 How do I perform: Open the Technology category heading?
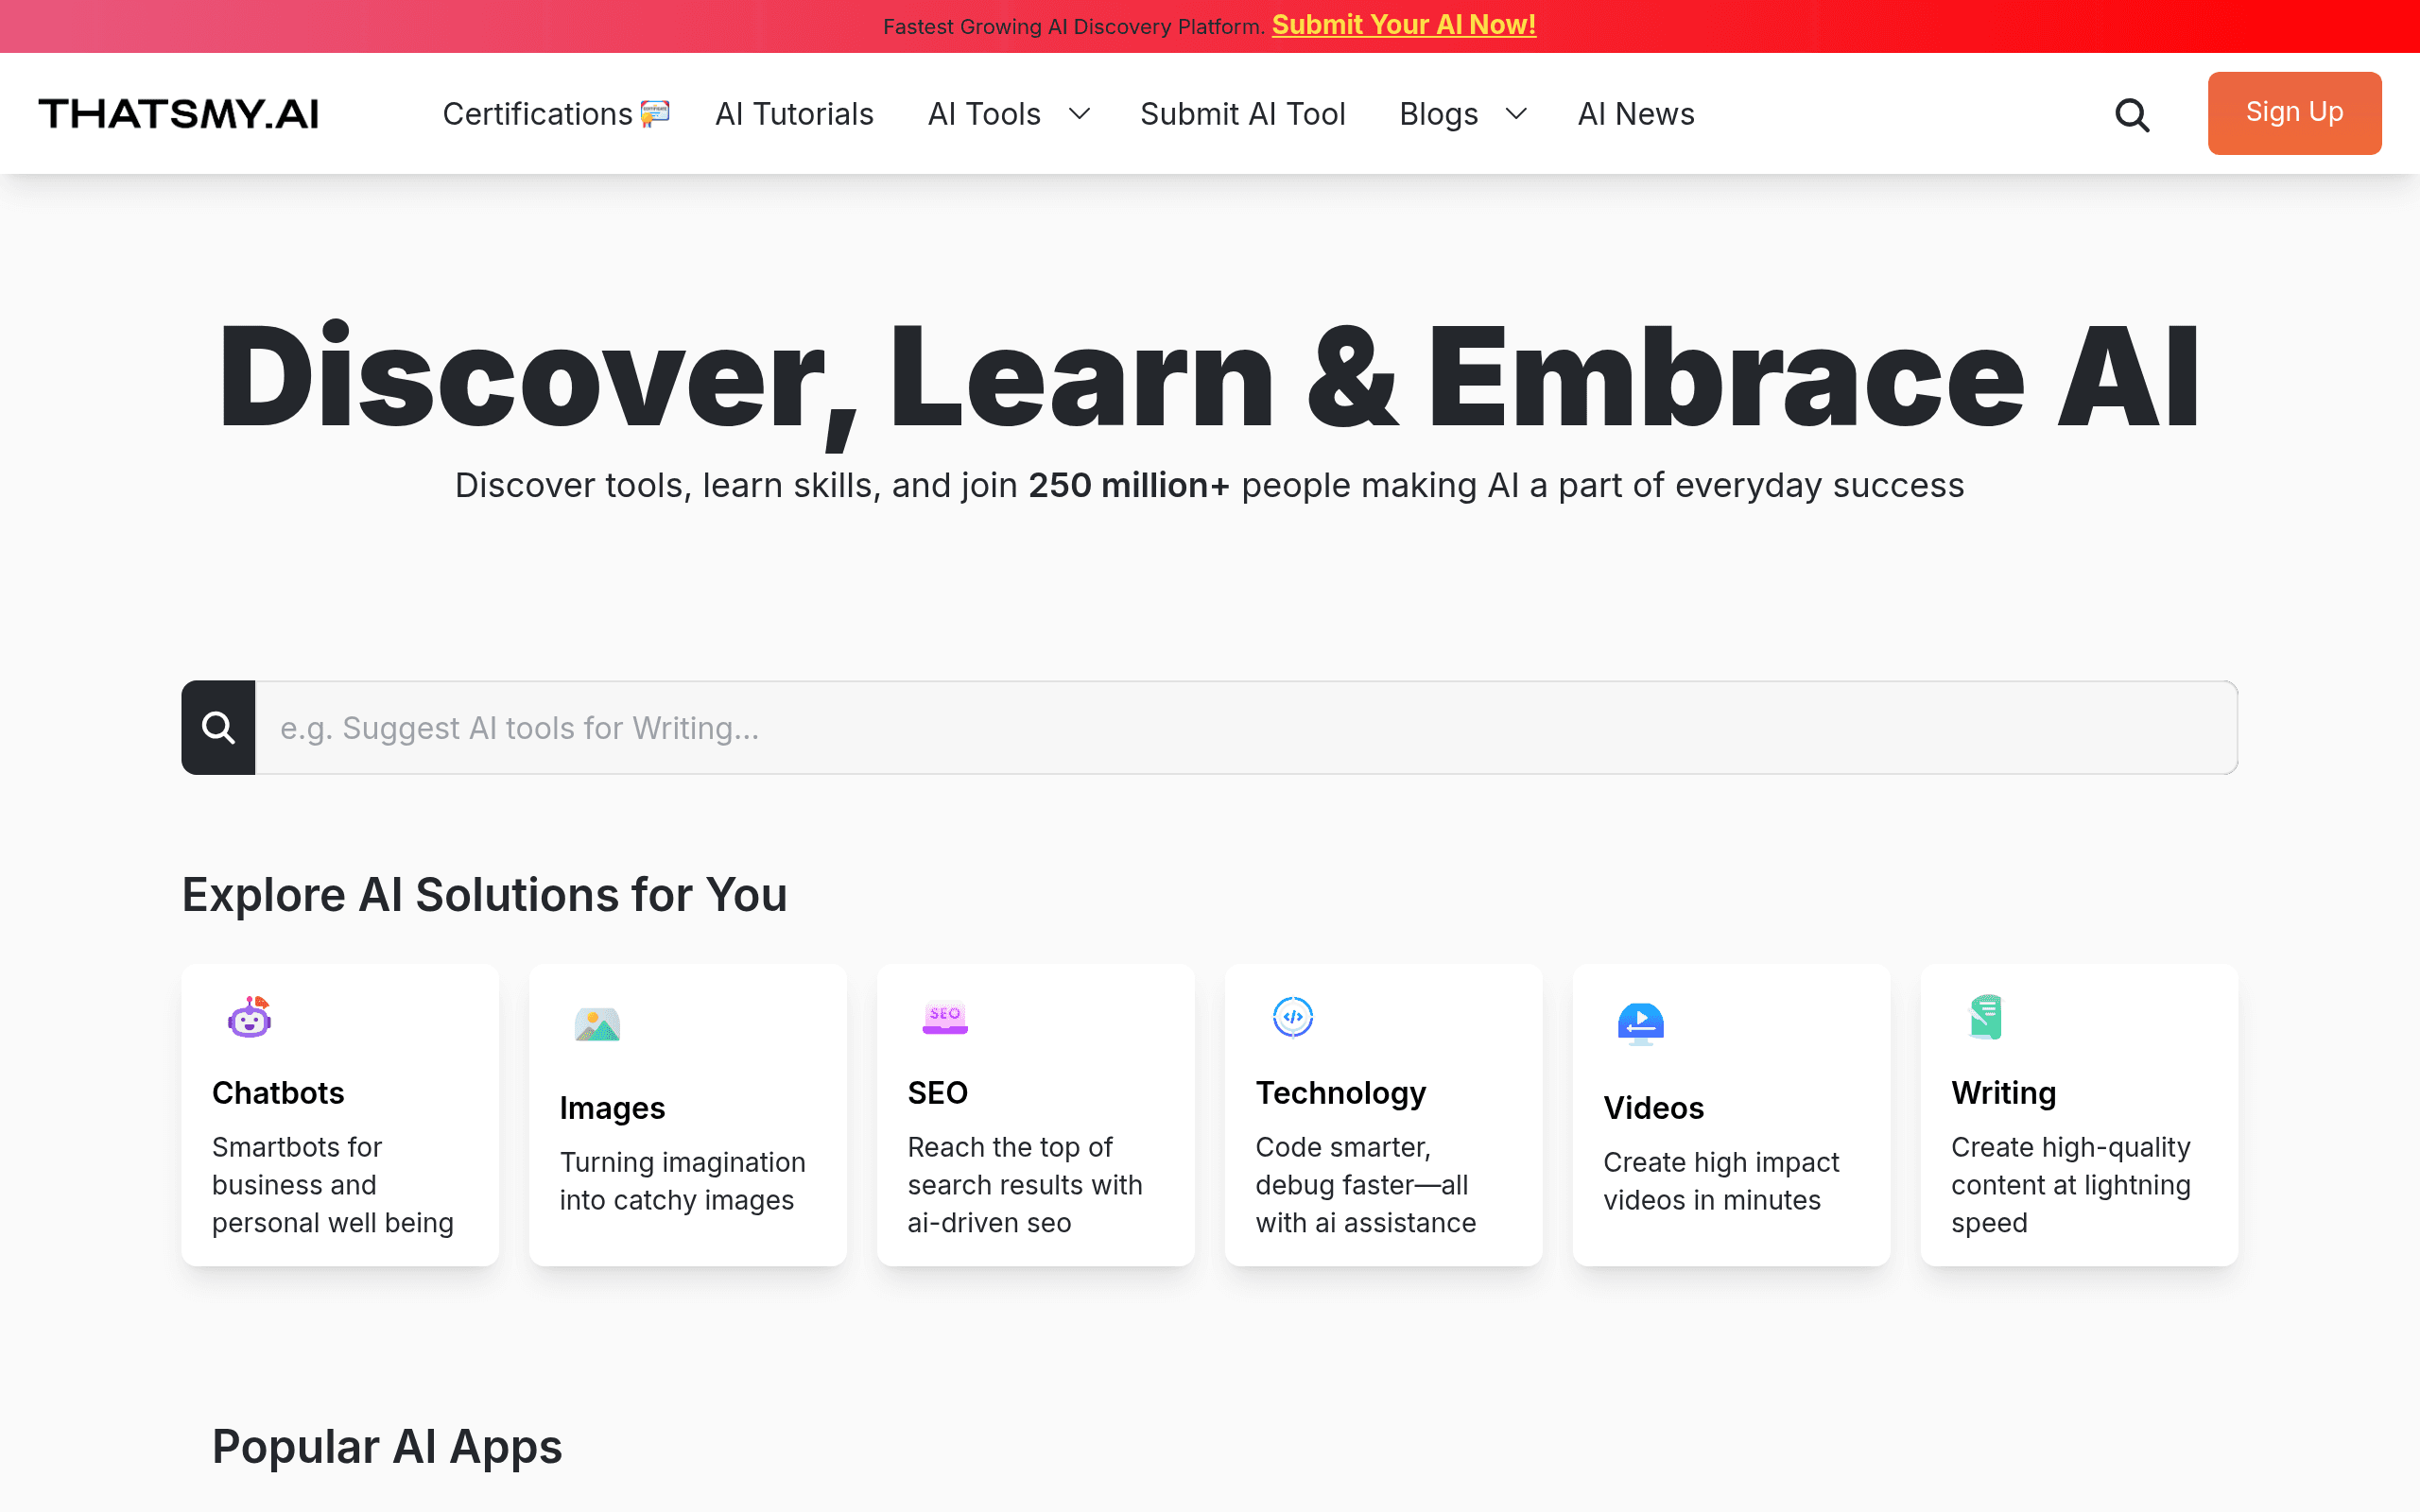point(1341,1093)
